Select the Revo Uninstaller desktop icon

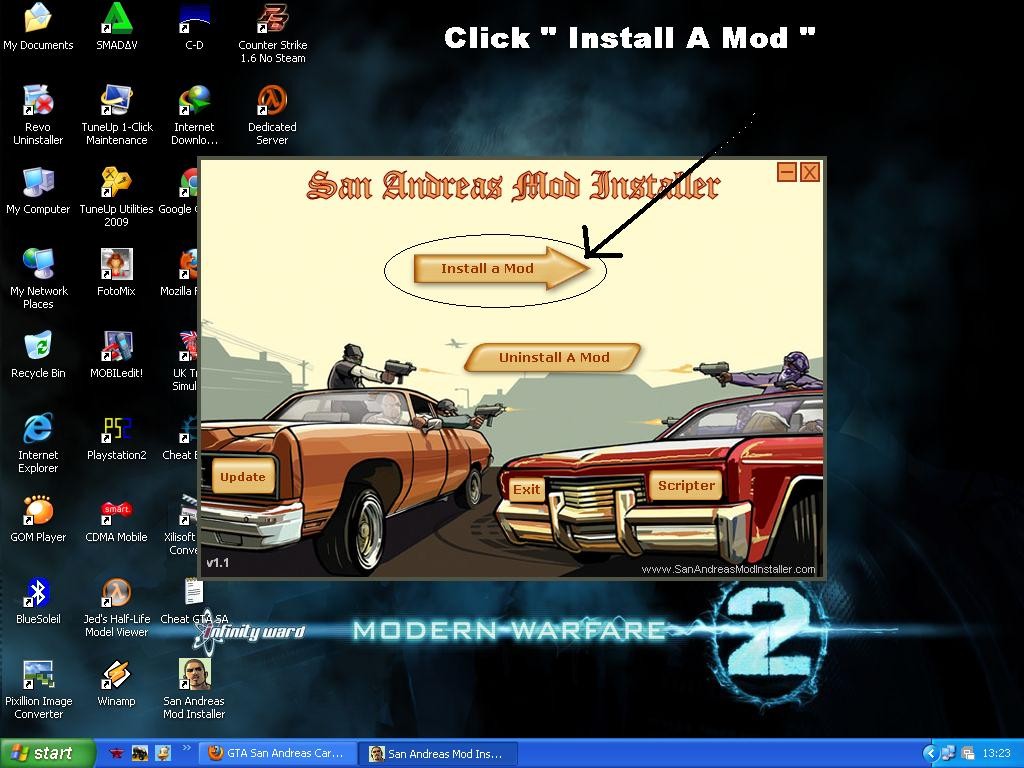pos(38,115)
